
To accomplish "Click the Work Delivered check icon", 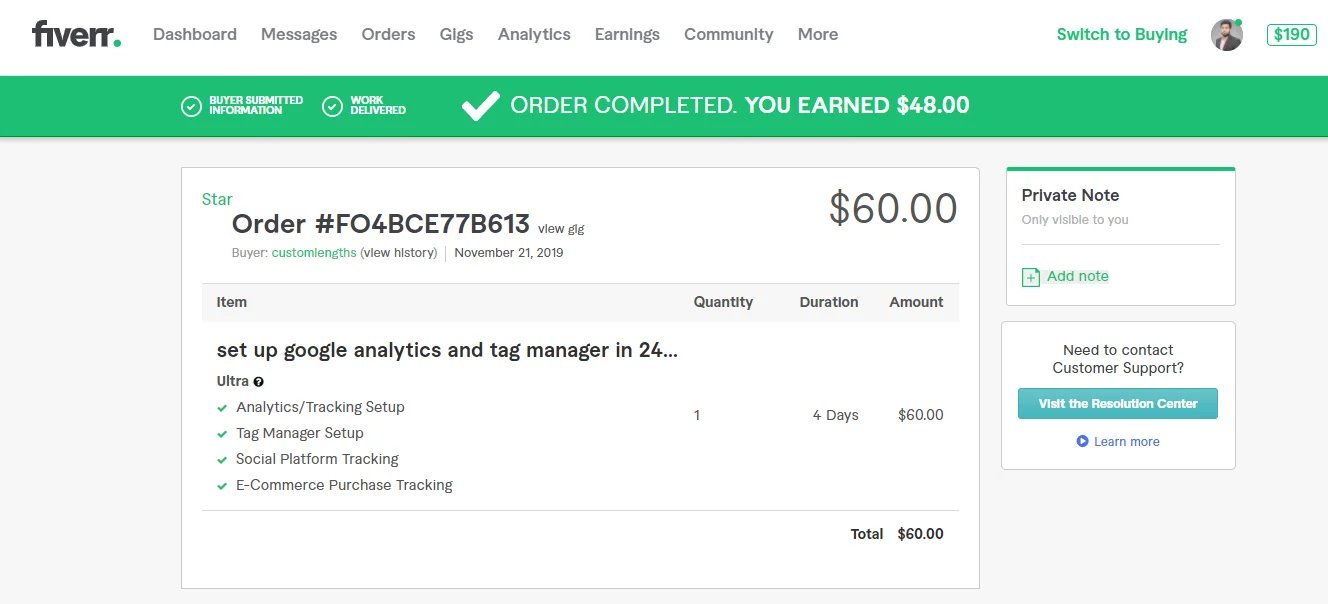I will click(332, 106).
